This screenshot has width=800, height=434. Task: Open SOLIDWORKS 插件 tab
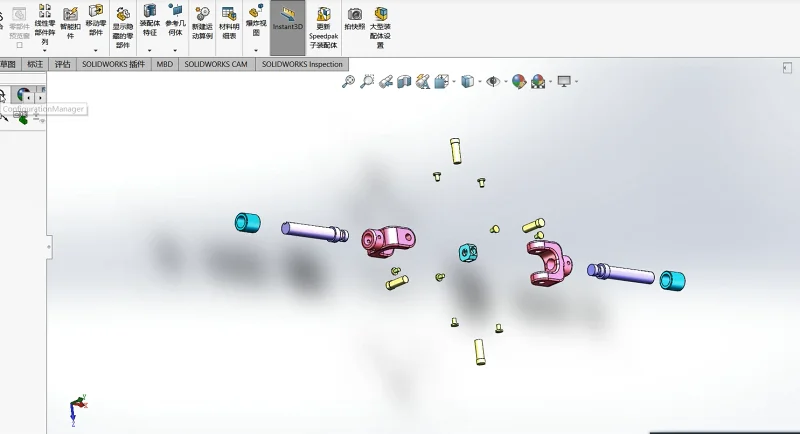113,64
